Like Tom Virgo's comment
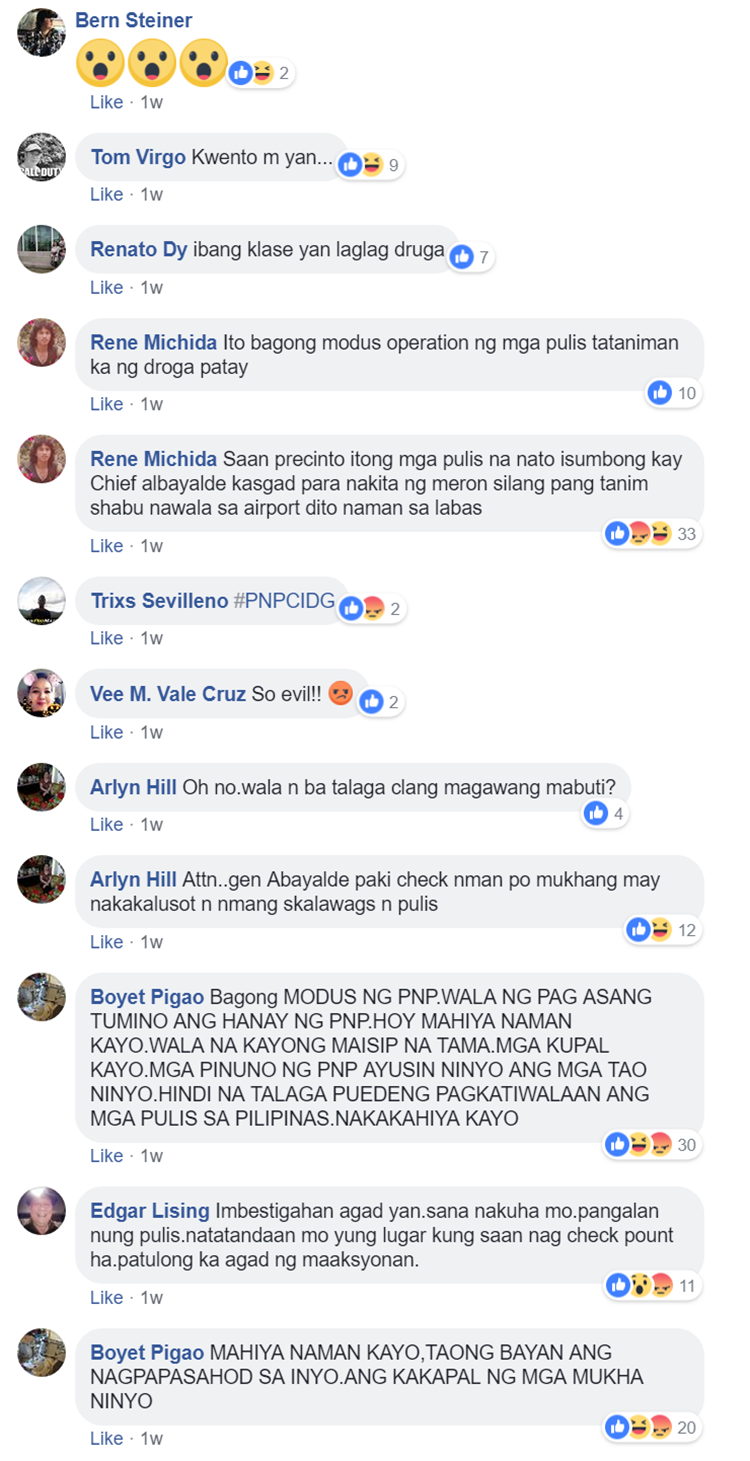 (x=106, y=194)
